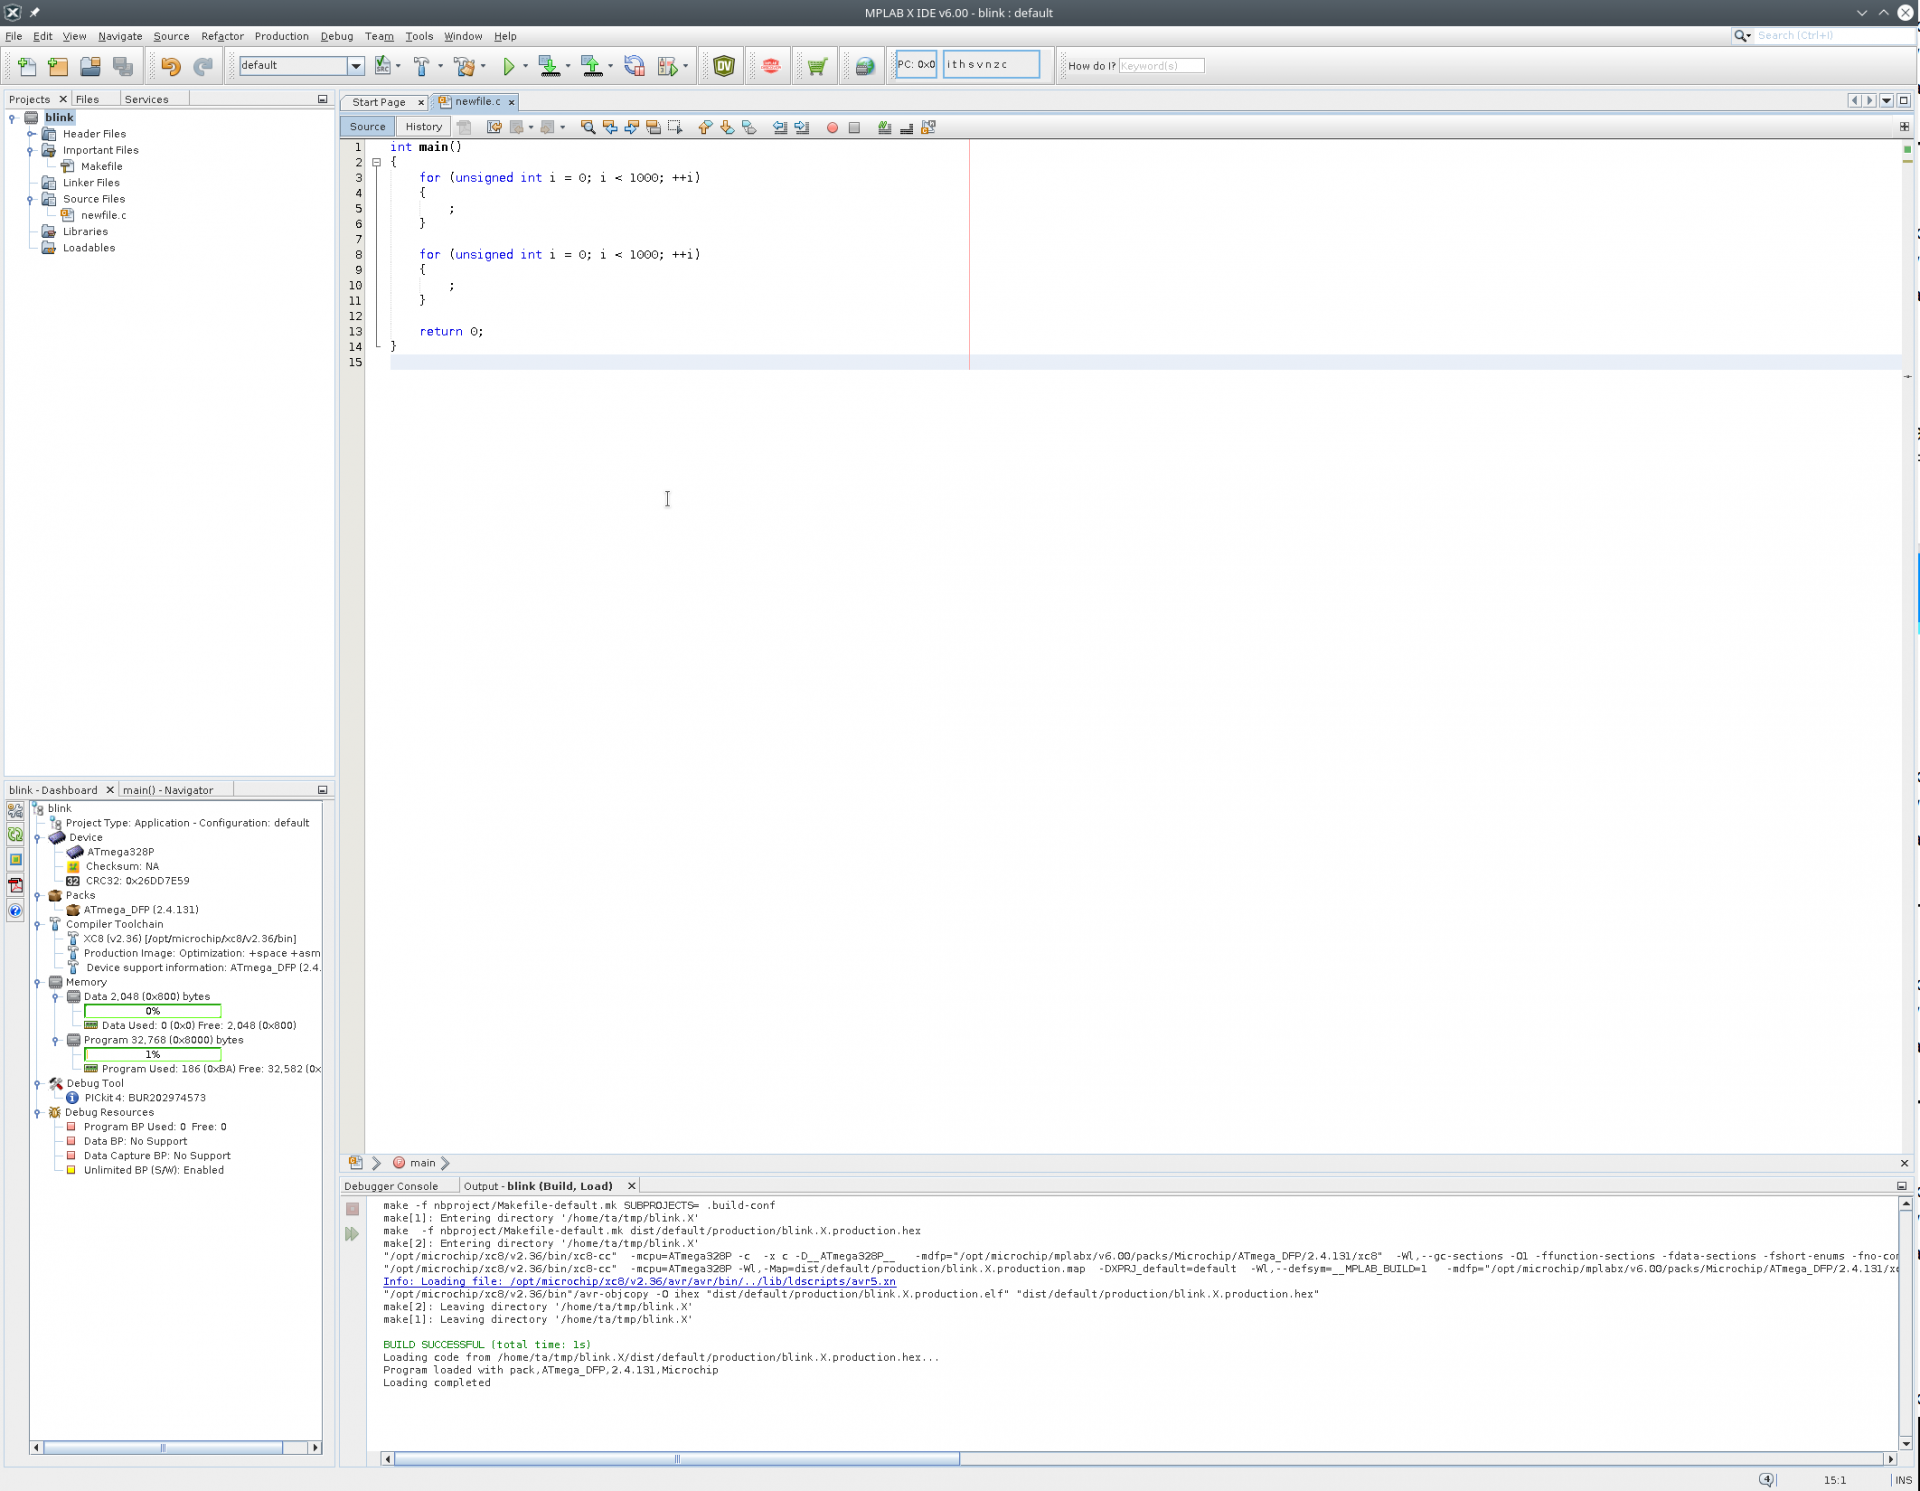
Task: Click the History view button
Action: point(423,127)
